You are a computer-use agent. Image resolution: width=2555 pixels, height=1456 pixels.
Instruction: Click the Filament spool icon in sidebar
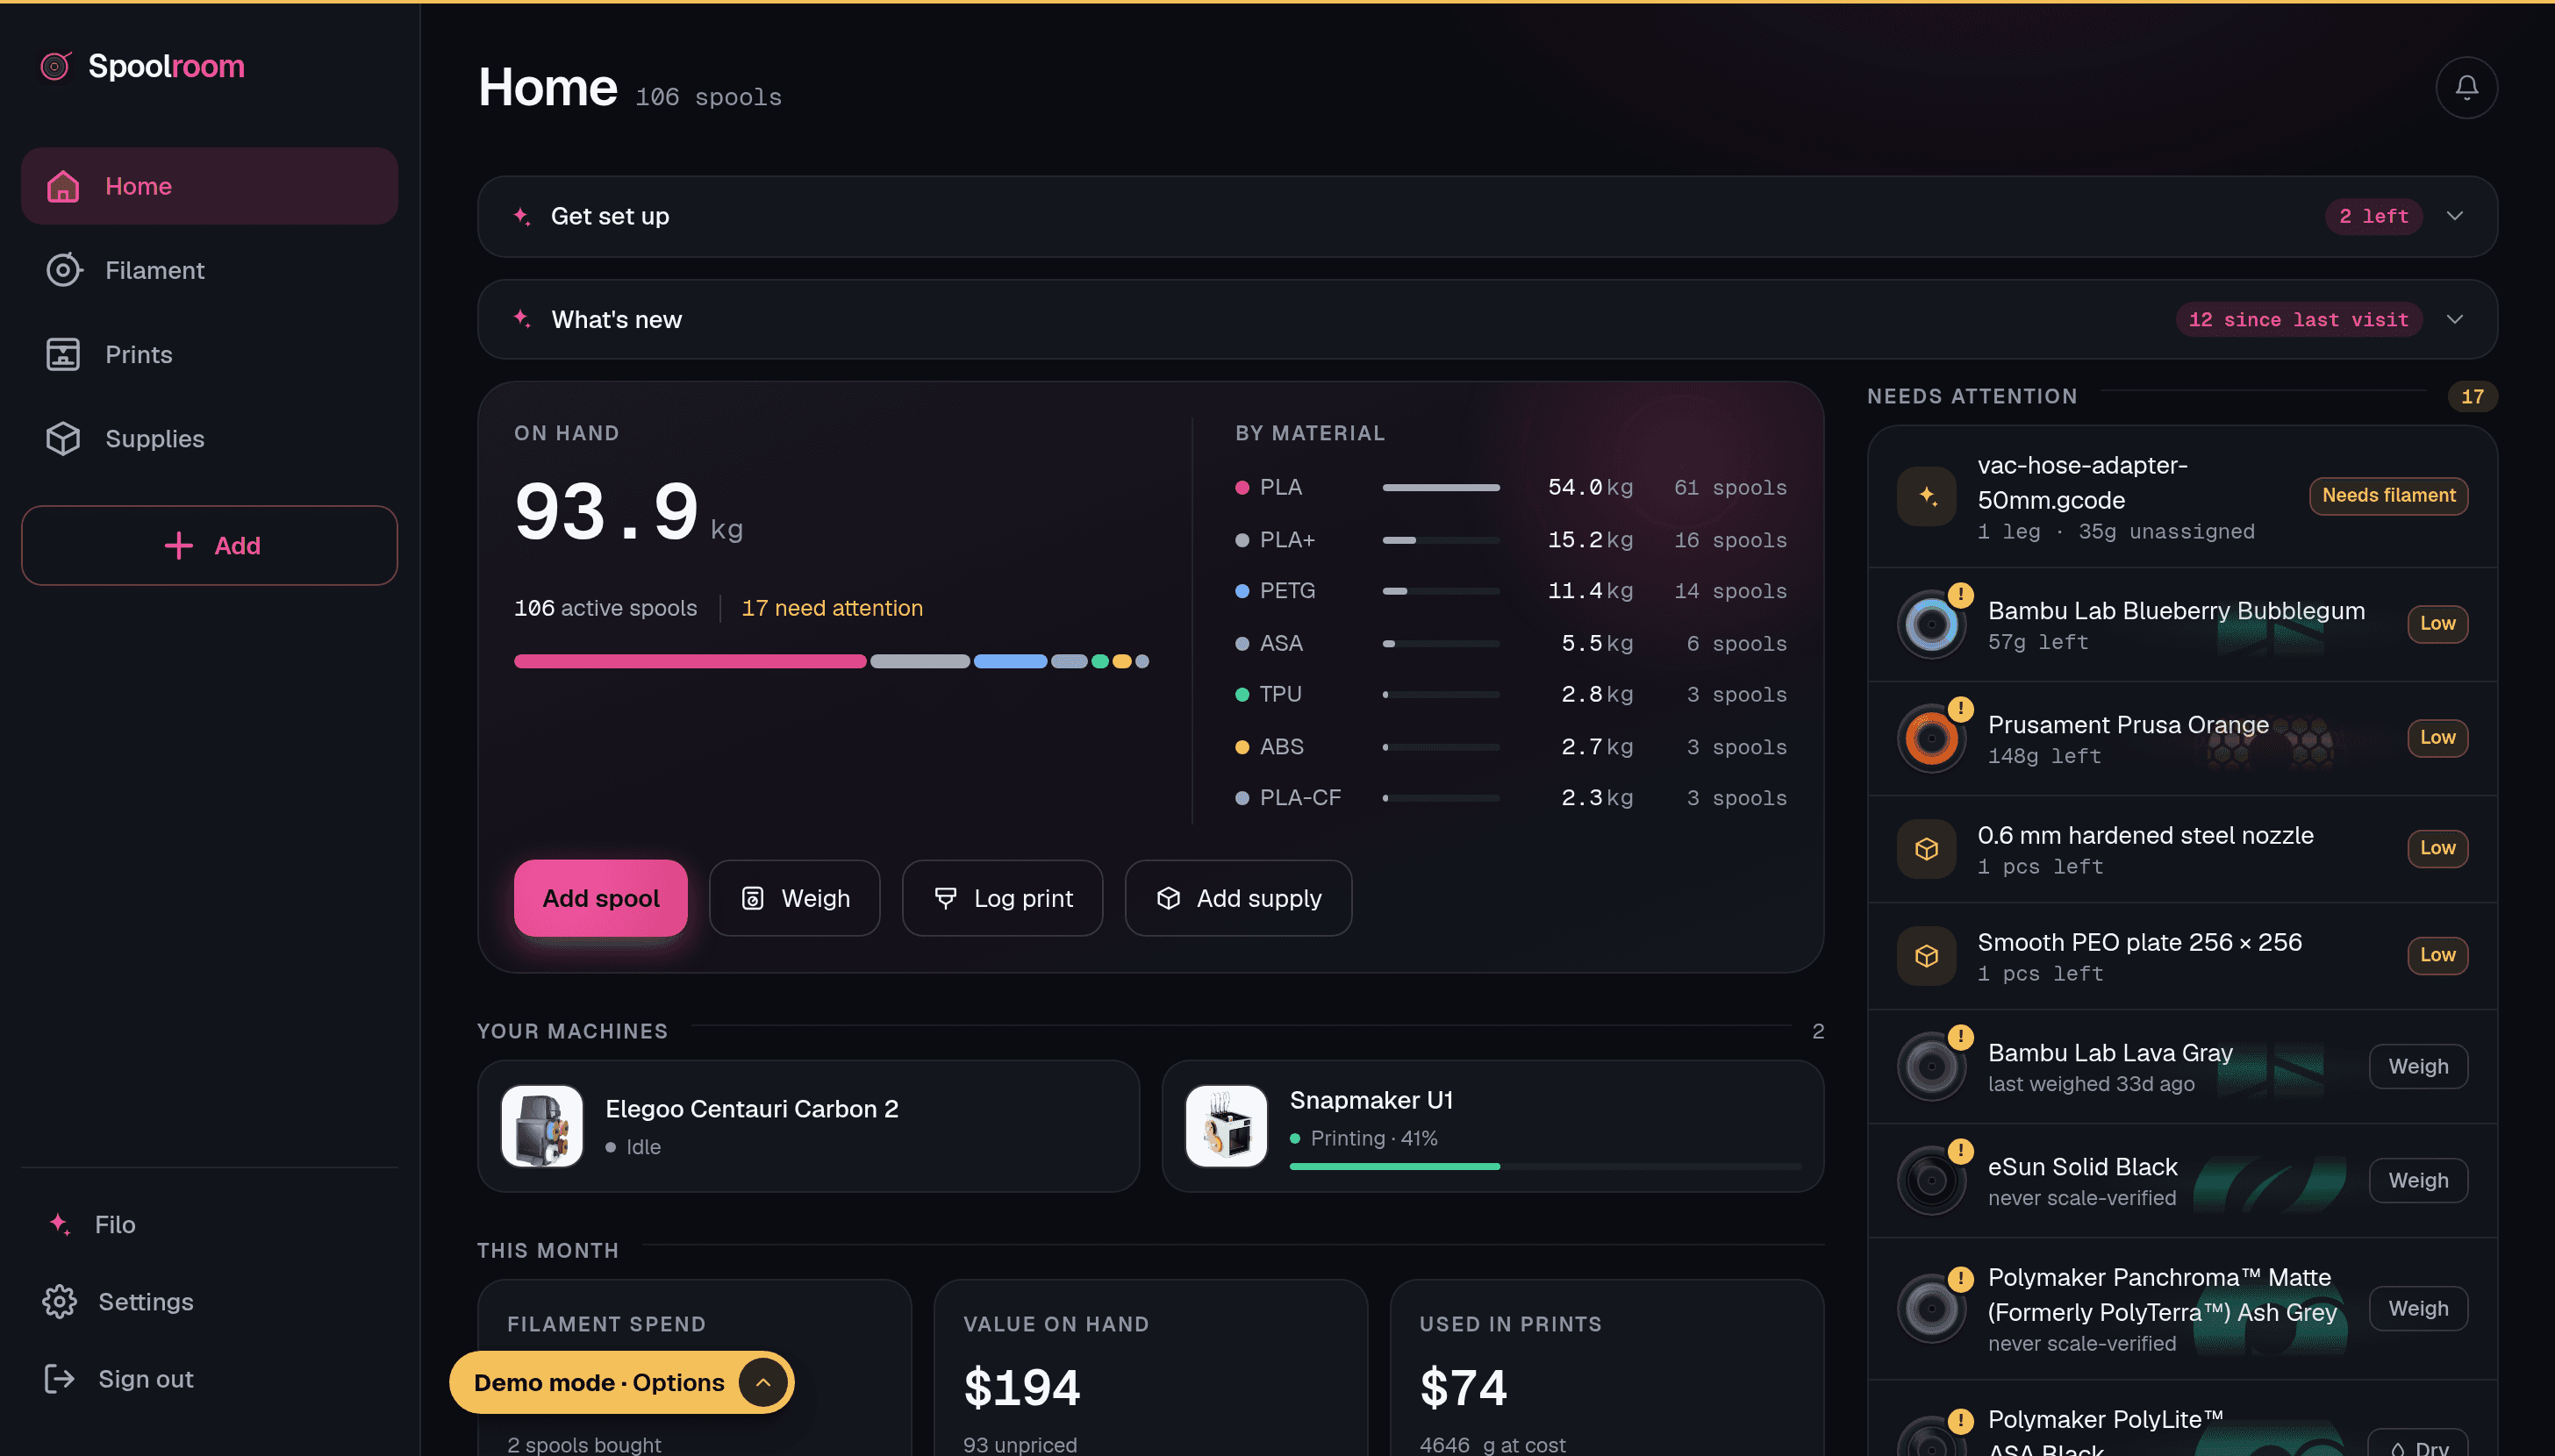(x=63, y=270)
